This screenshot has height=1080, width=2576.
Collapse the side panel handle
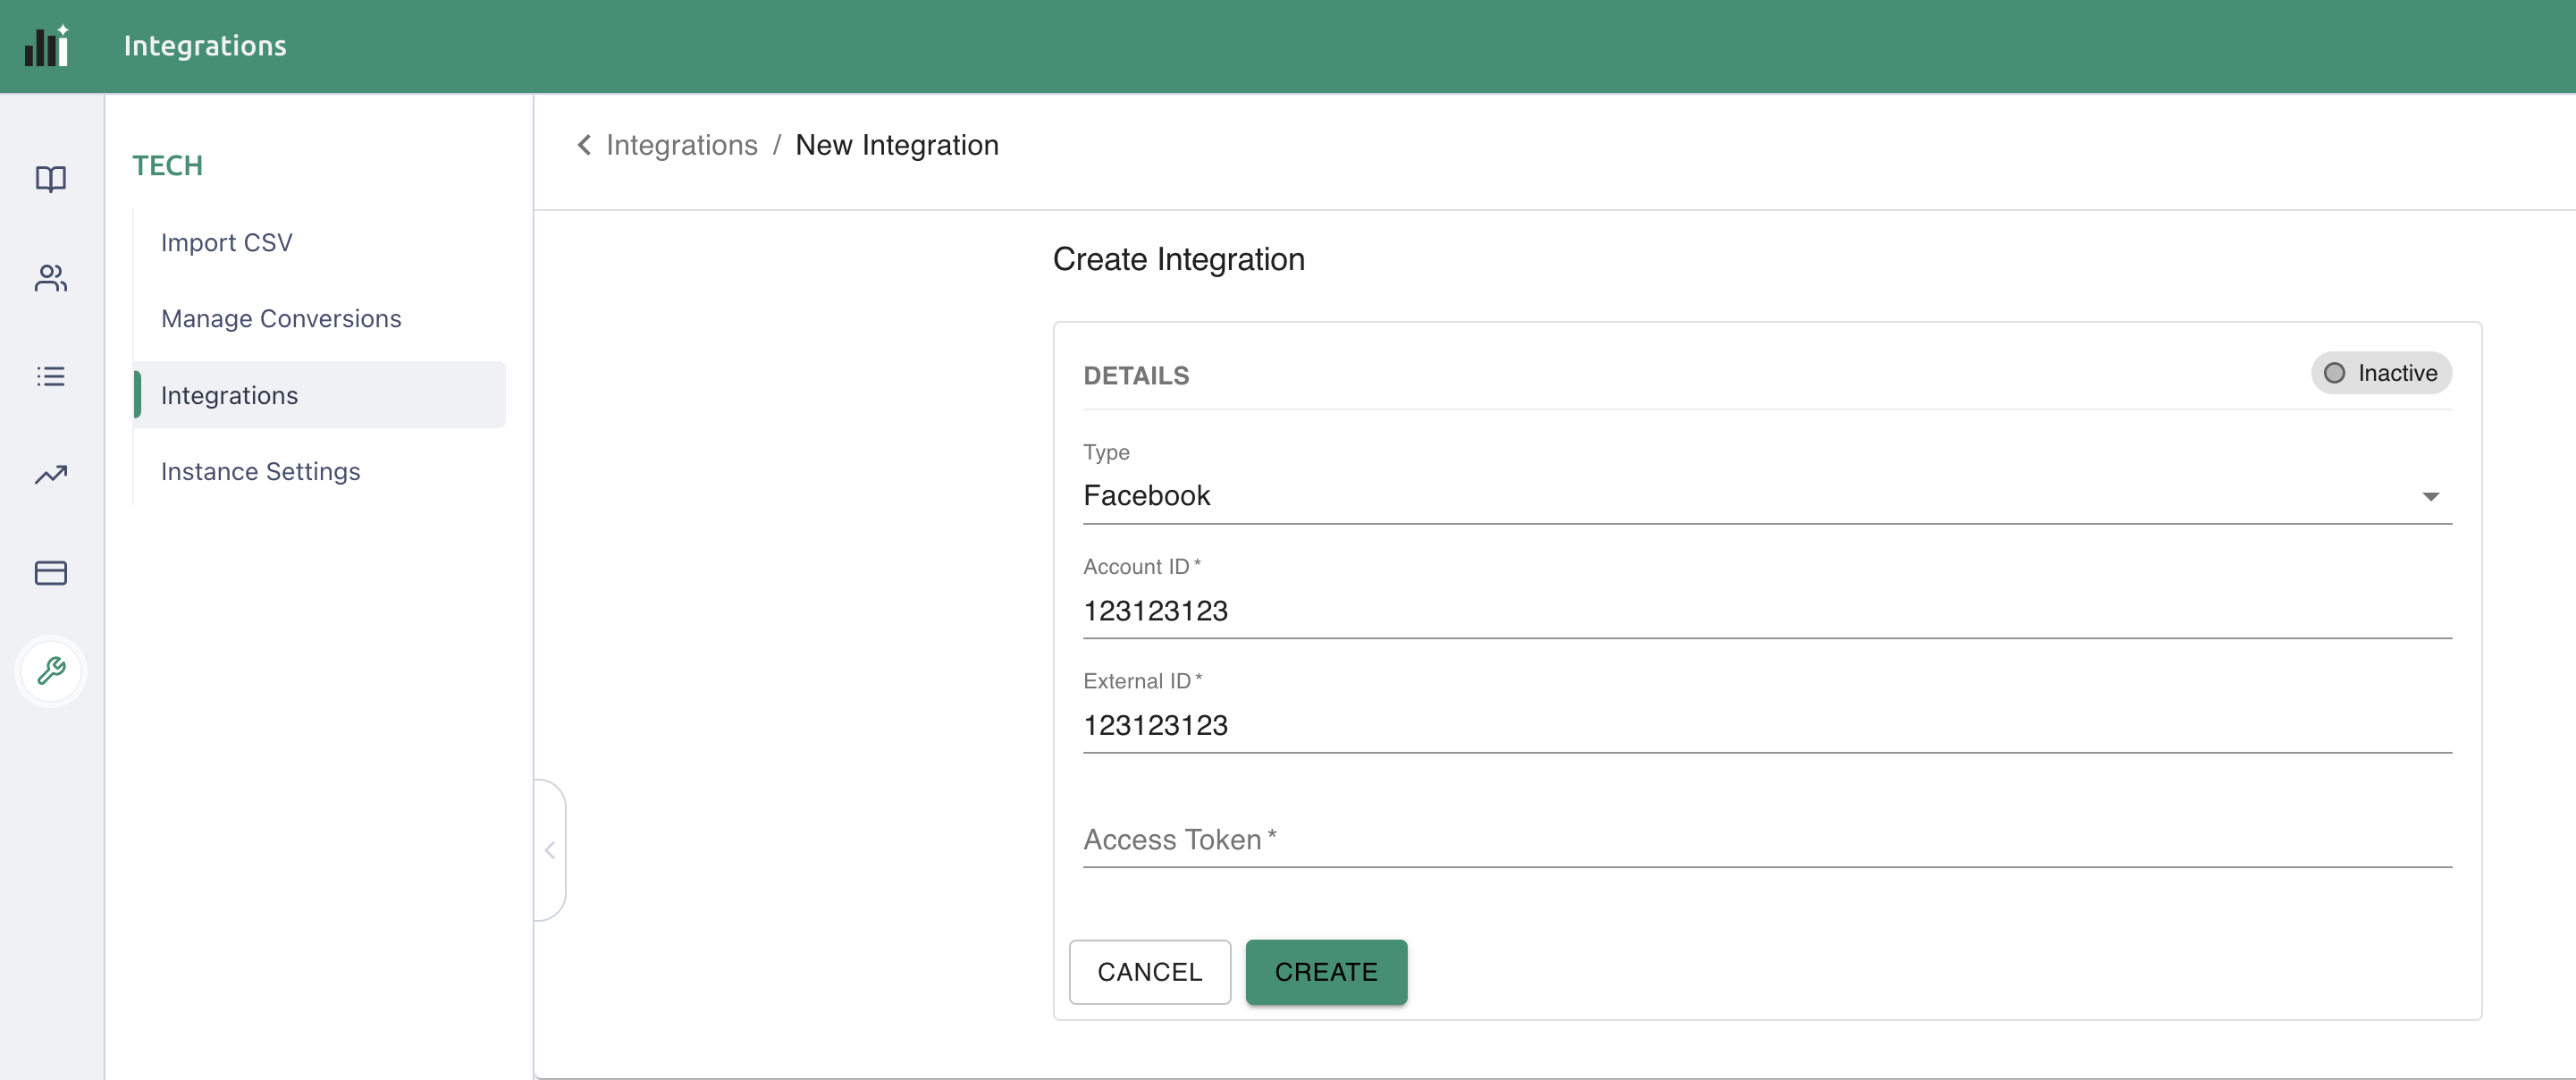click(x=550, y=850)
